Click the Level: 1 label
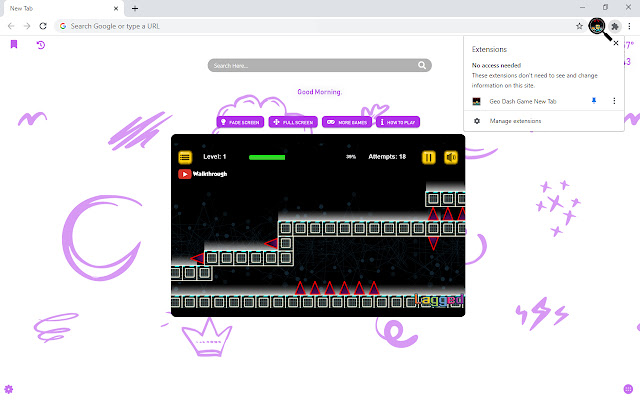 [215, 157]
